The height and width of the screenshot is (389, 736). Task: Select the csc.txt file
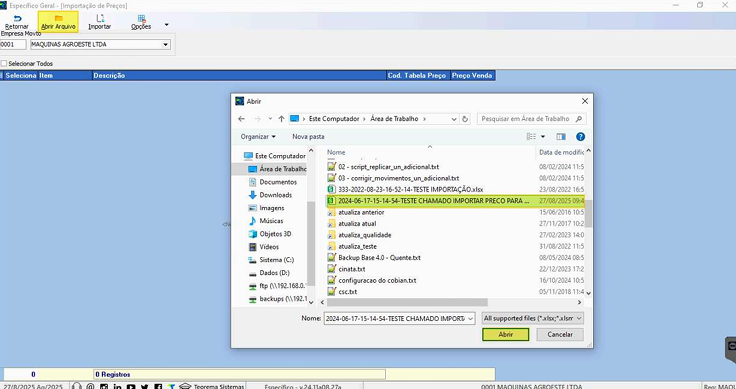click(342, 291)
